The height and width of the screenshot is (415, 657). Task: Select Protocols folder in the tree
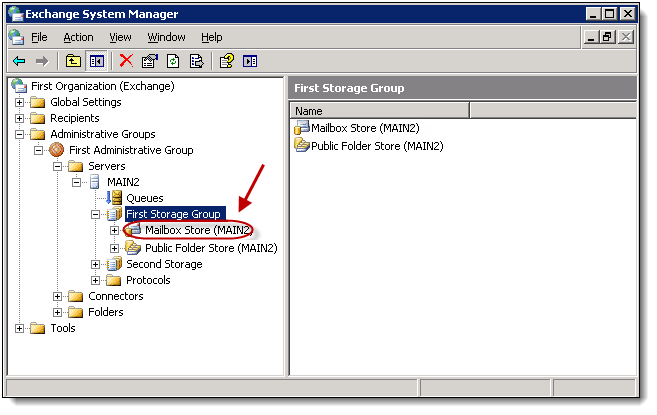pos(148,280)
